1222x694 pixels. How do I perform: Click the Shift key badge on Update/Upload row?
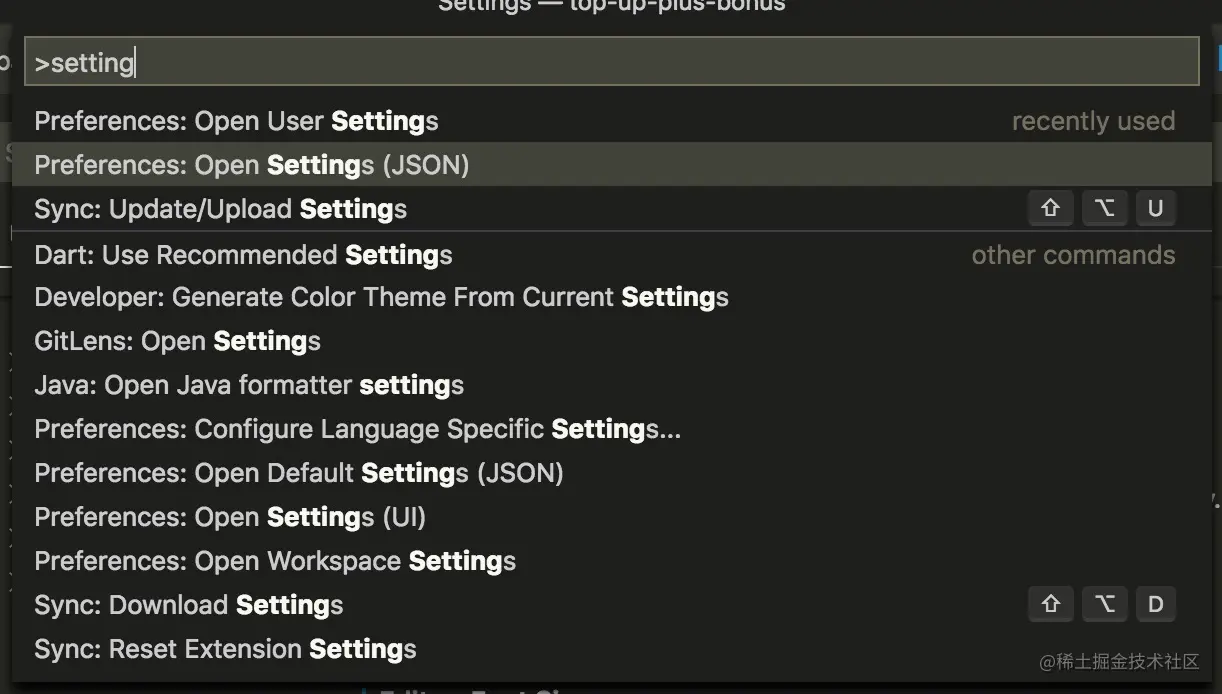pyautogui.click(x=1050, y=208)
